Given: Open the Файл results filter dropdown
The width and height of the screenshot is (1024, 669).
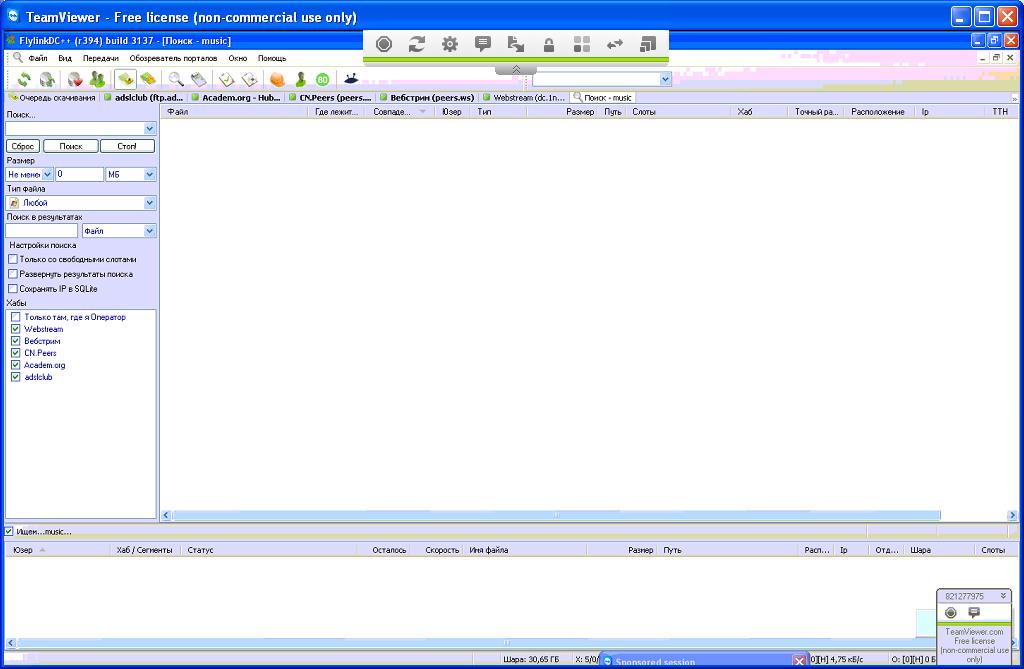Looking at the screenshot, I should pos(150,231).
